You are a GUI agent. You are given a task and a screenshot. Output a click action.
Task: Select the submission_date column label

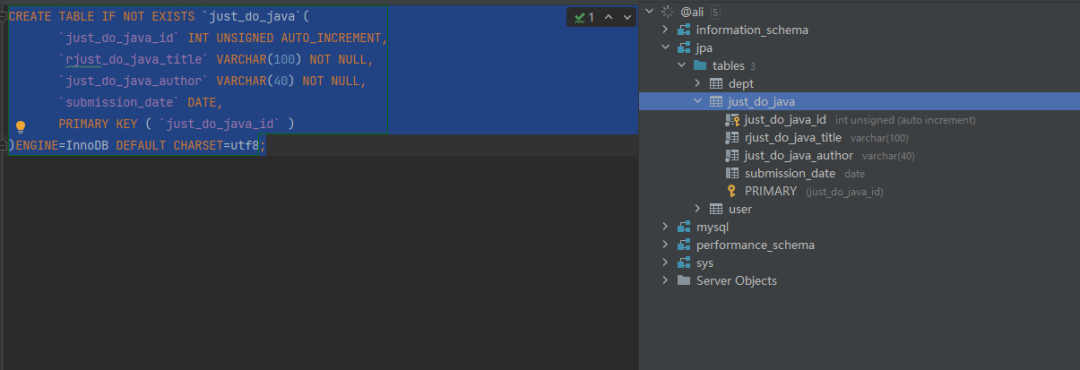790,174
